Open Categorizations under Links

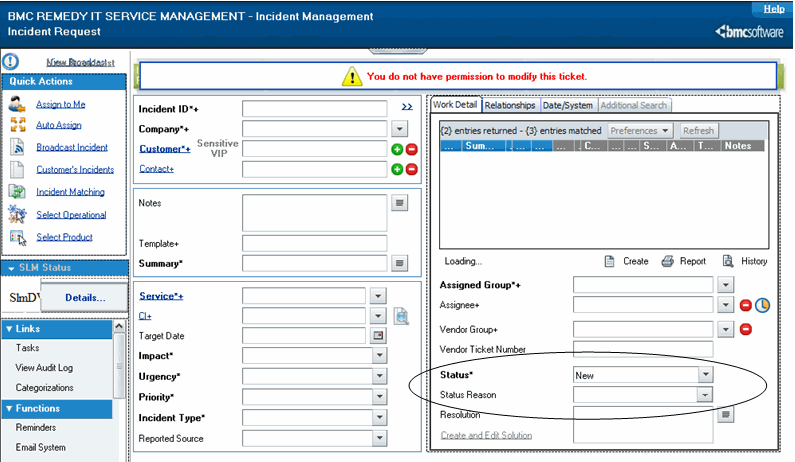(x=45, y=387)
